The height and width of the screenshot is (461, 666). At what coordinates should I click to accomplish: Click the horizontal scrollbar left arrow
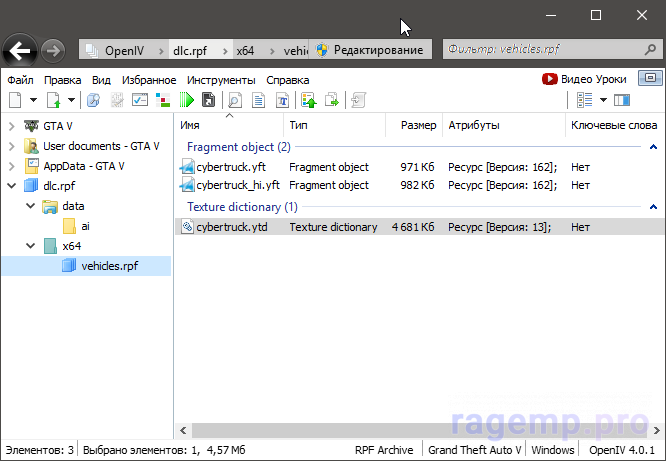tap(183, 430)
